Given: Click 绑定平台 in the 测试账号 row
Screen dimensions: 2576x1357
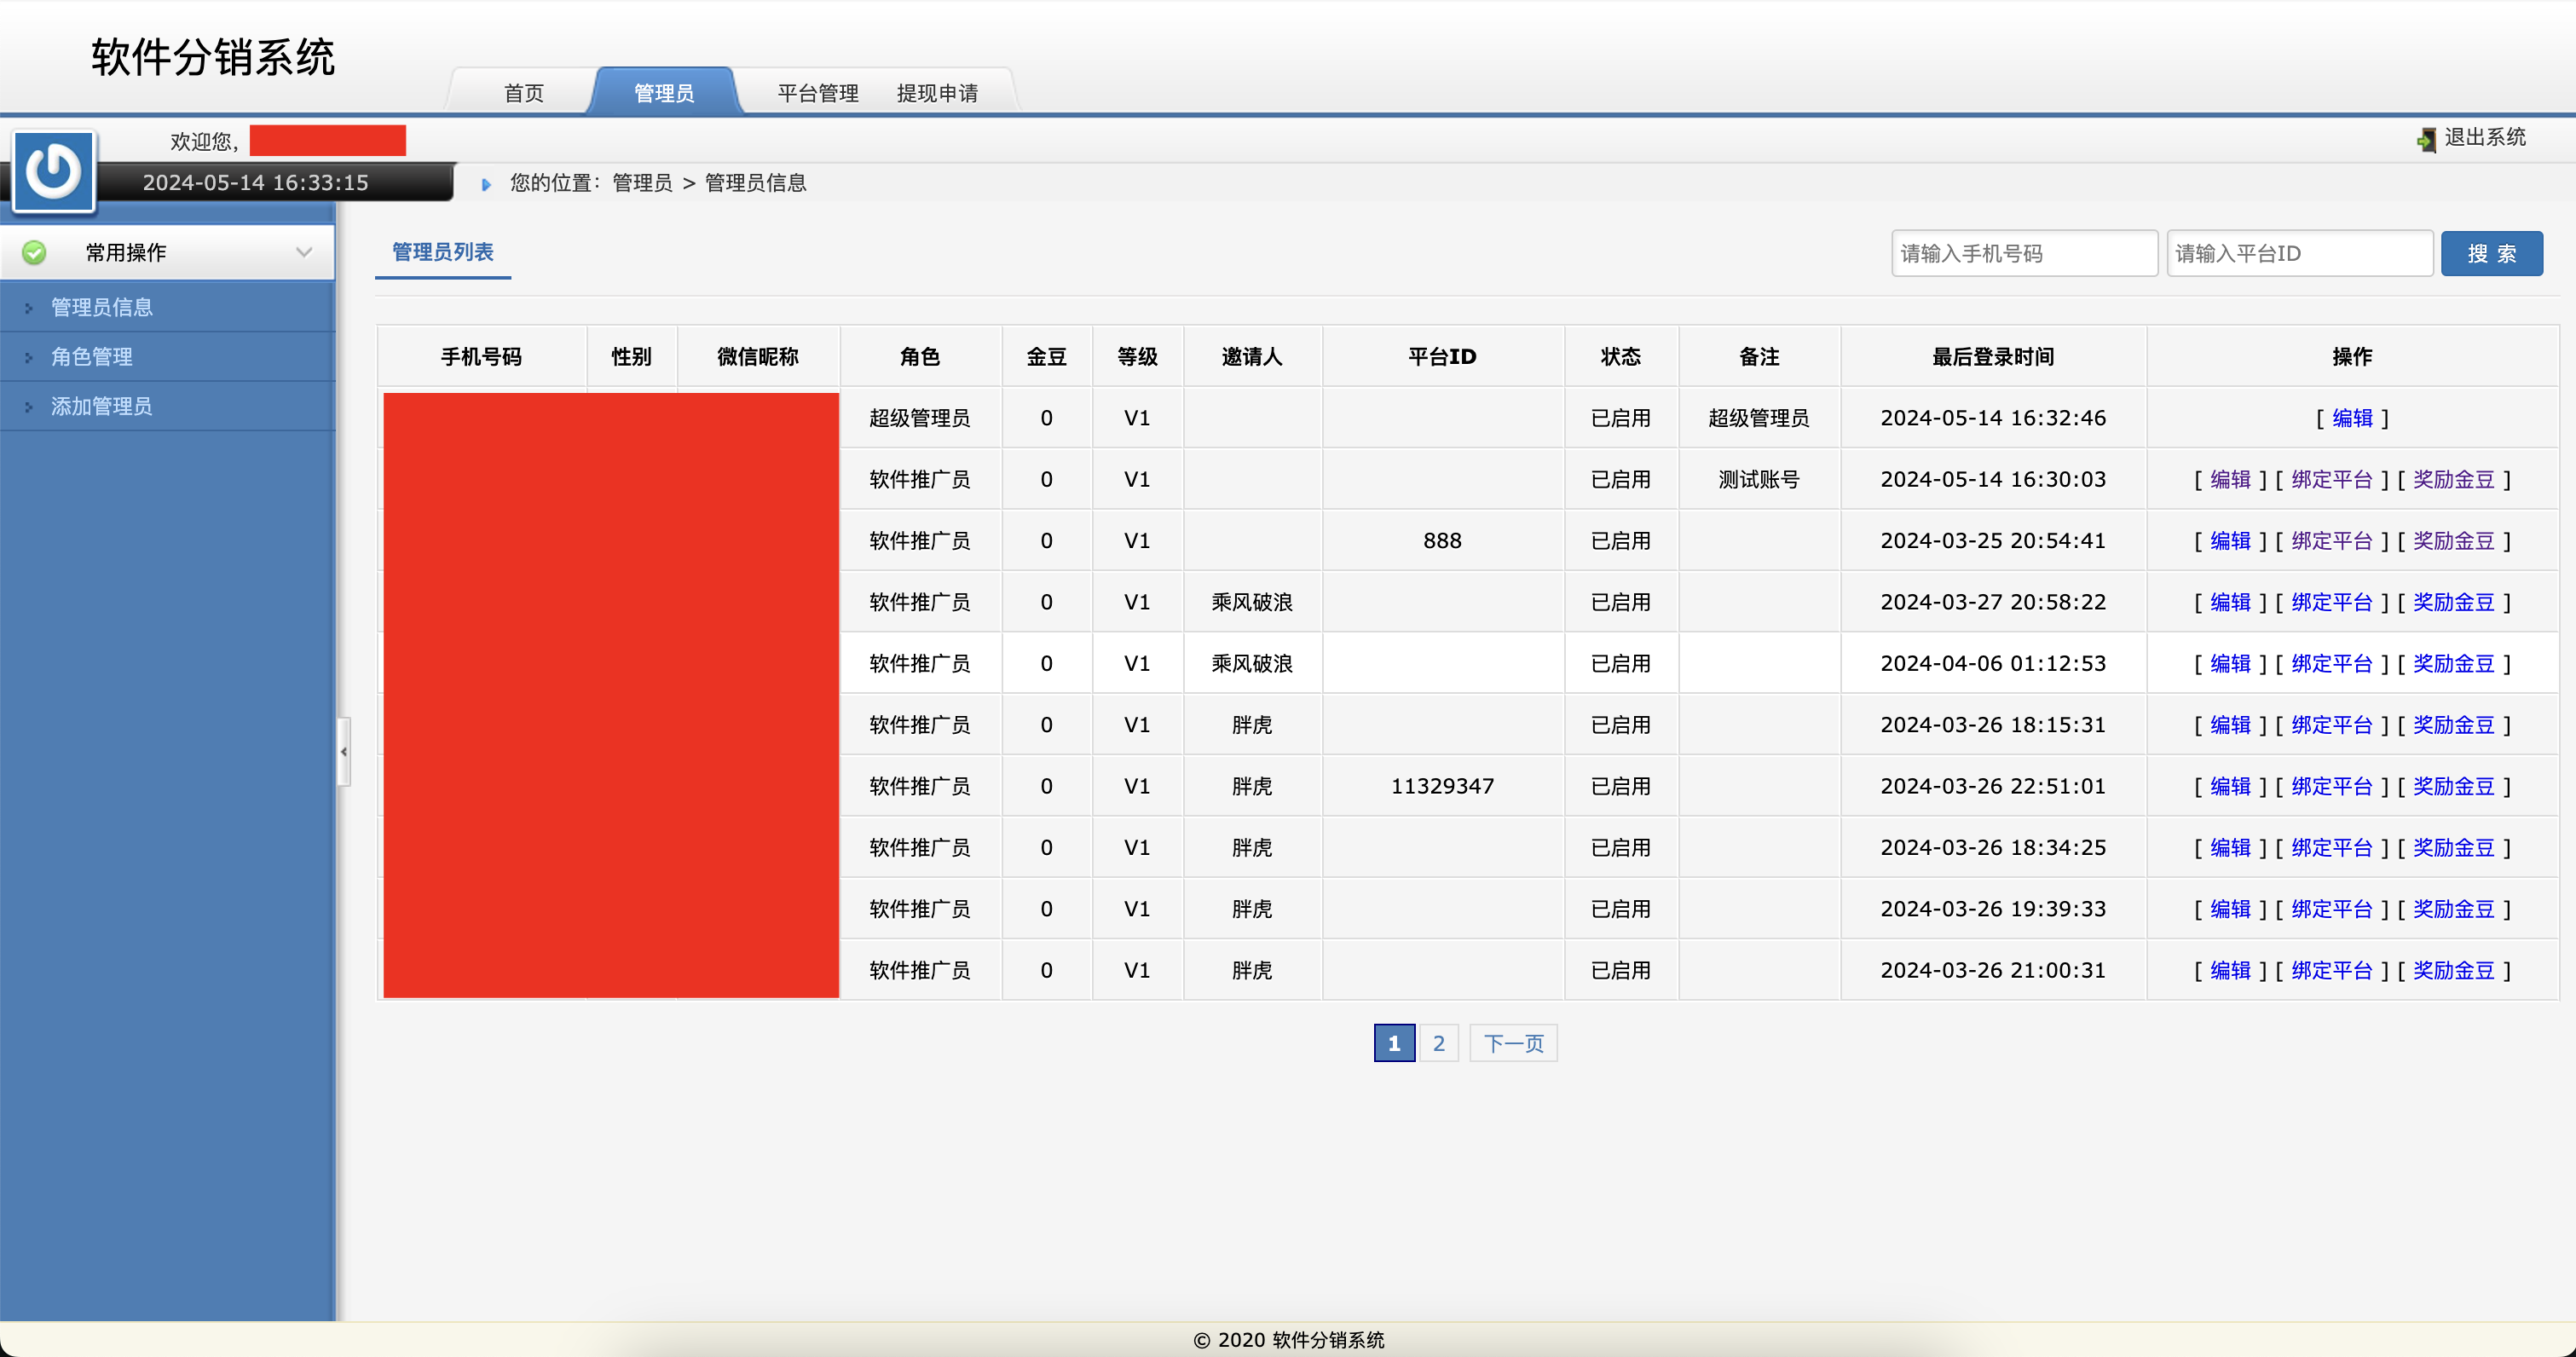Looking at the screenshot, I should click(x=2332, y=479).
